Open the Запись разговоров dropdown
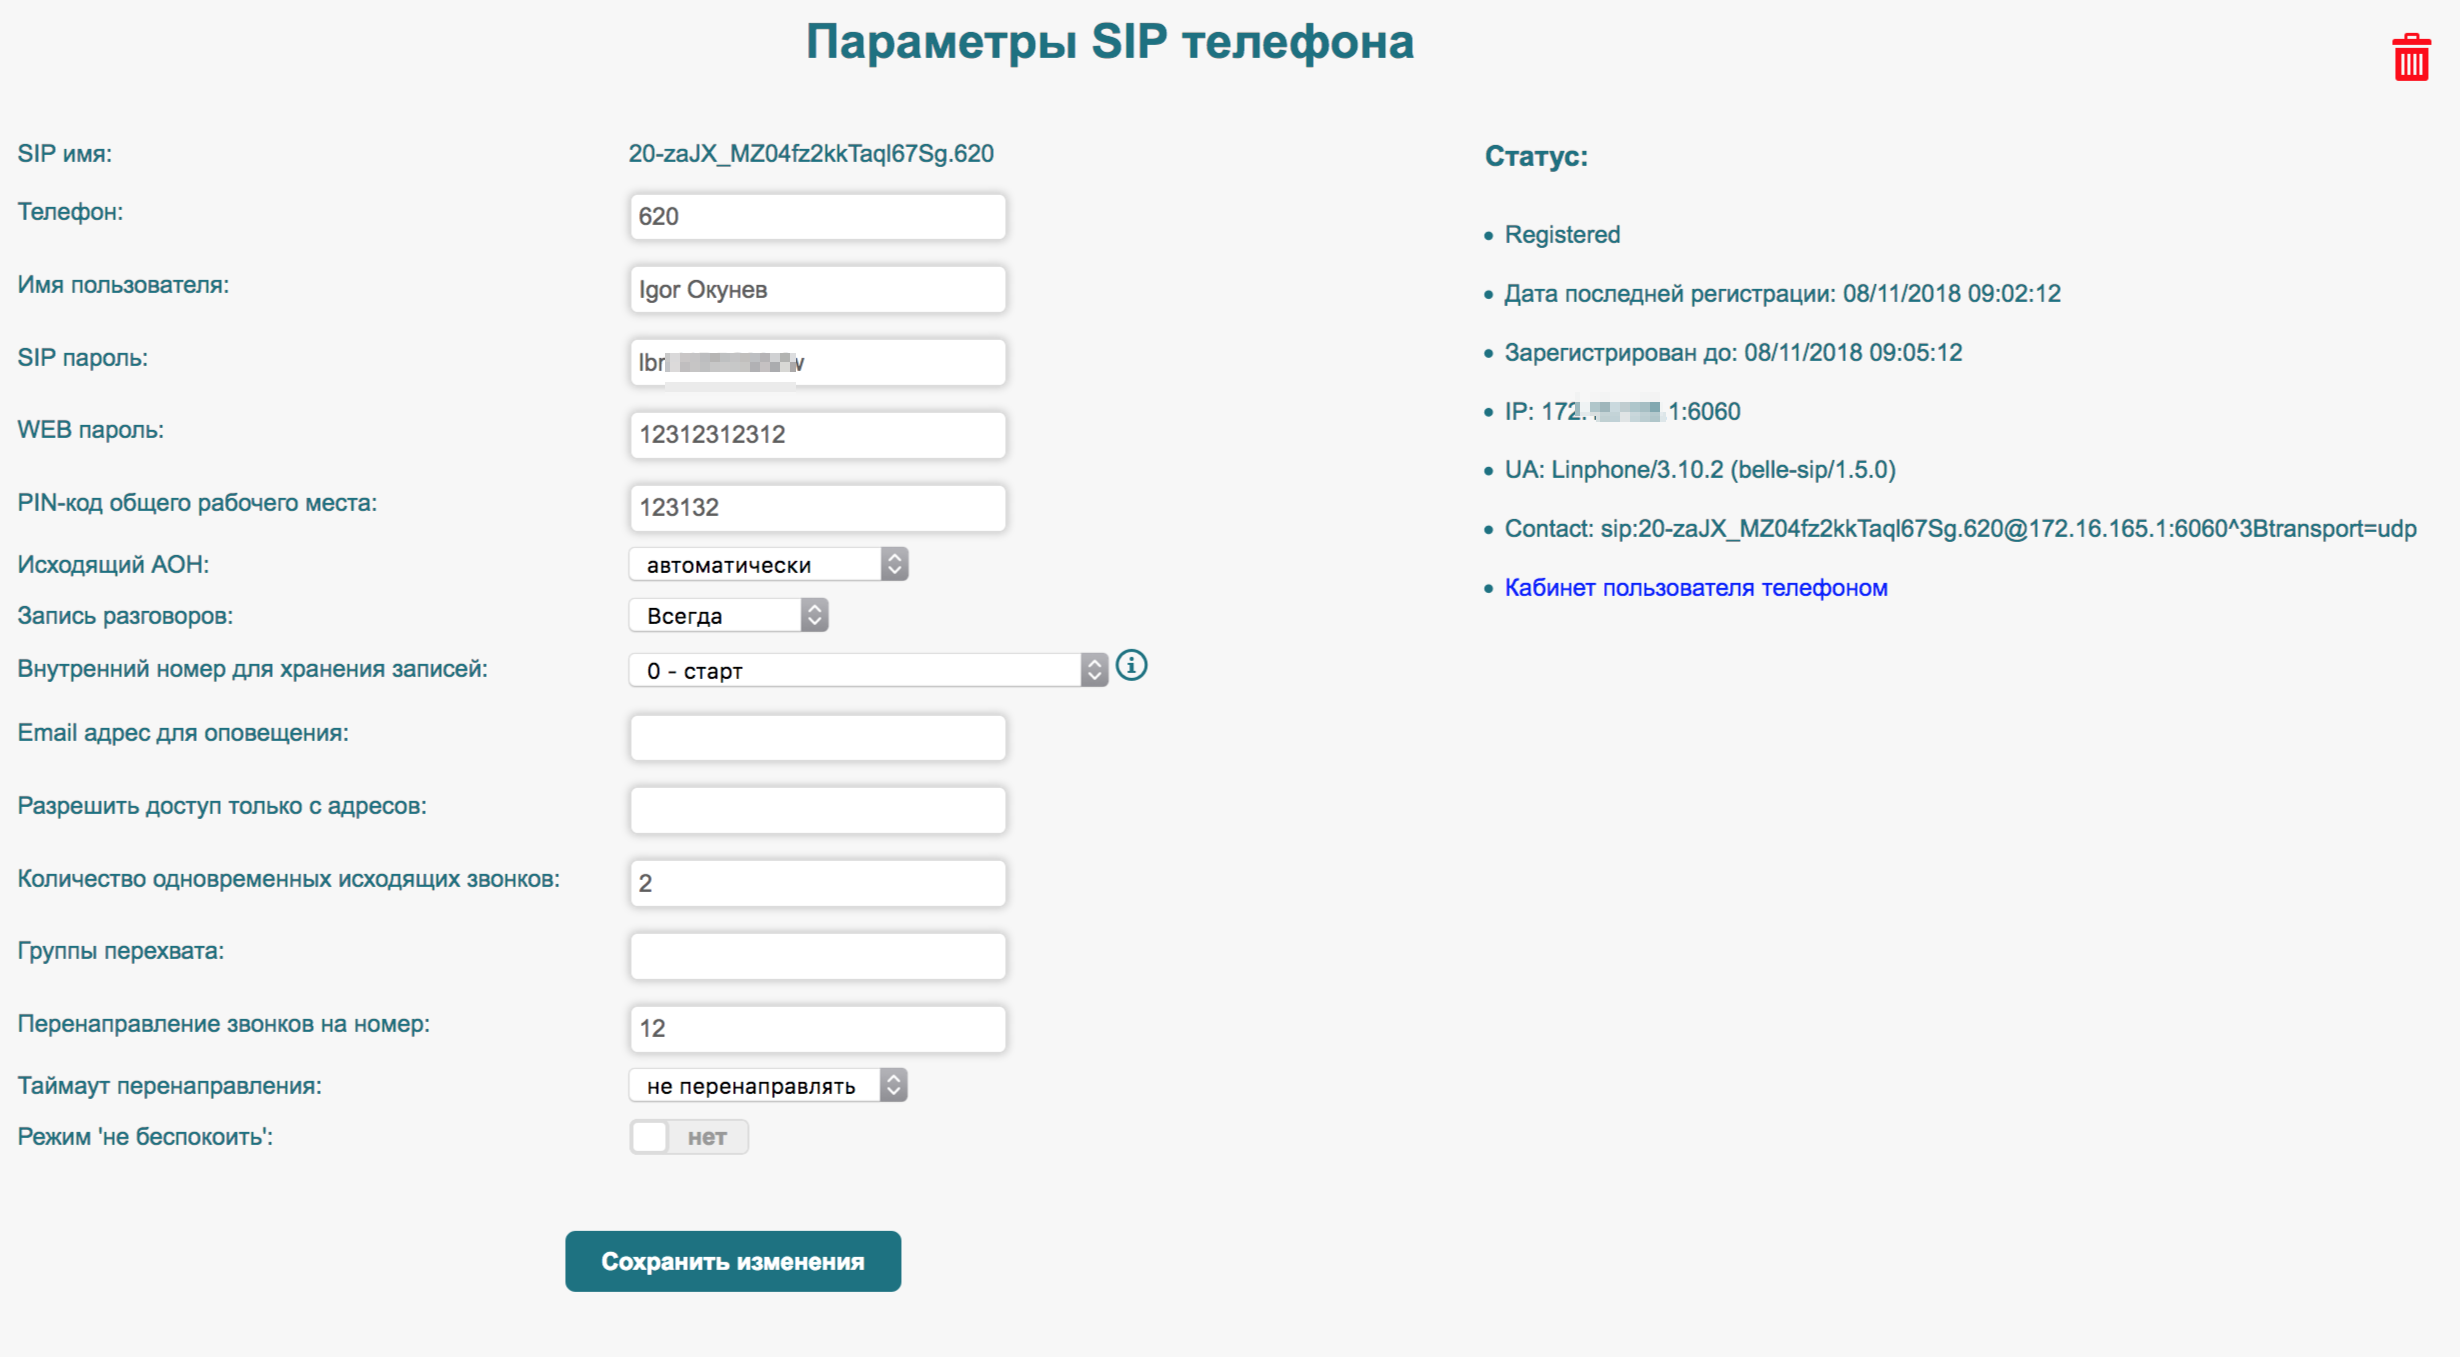 pos(728,616)
